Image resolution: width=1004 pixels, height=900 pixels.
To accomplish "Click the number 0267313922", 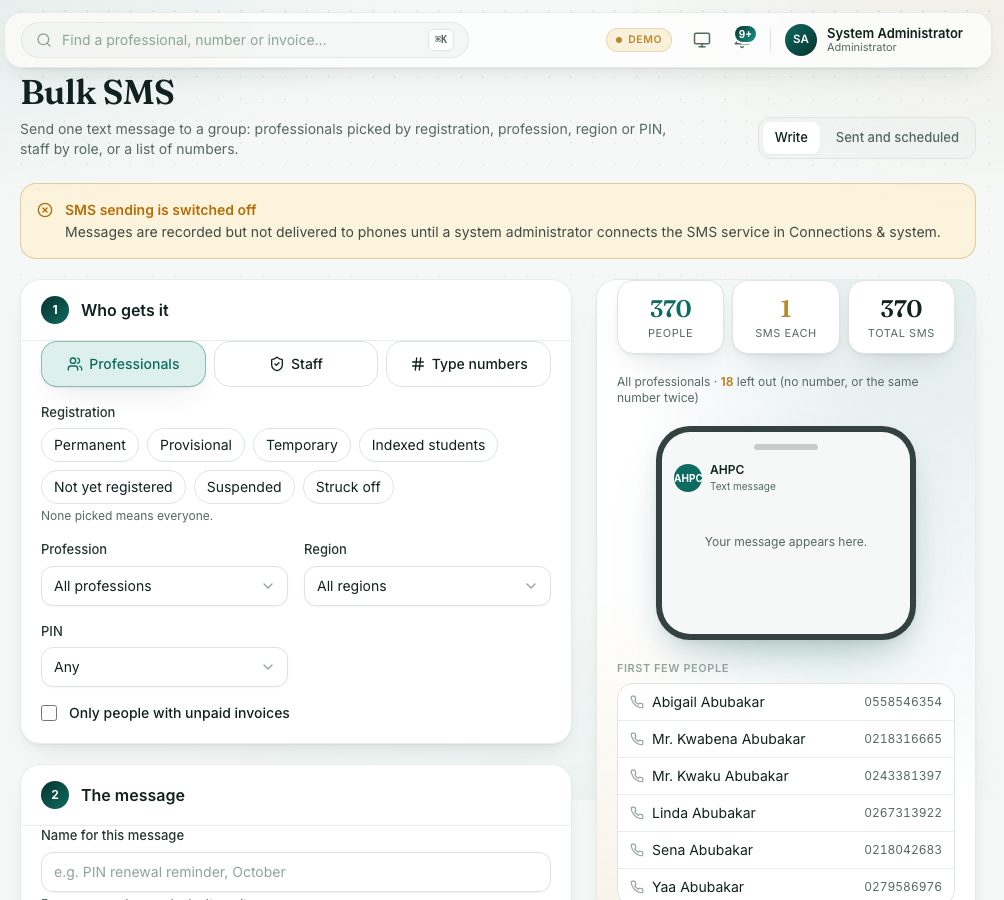I will (x=903, y=813).
